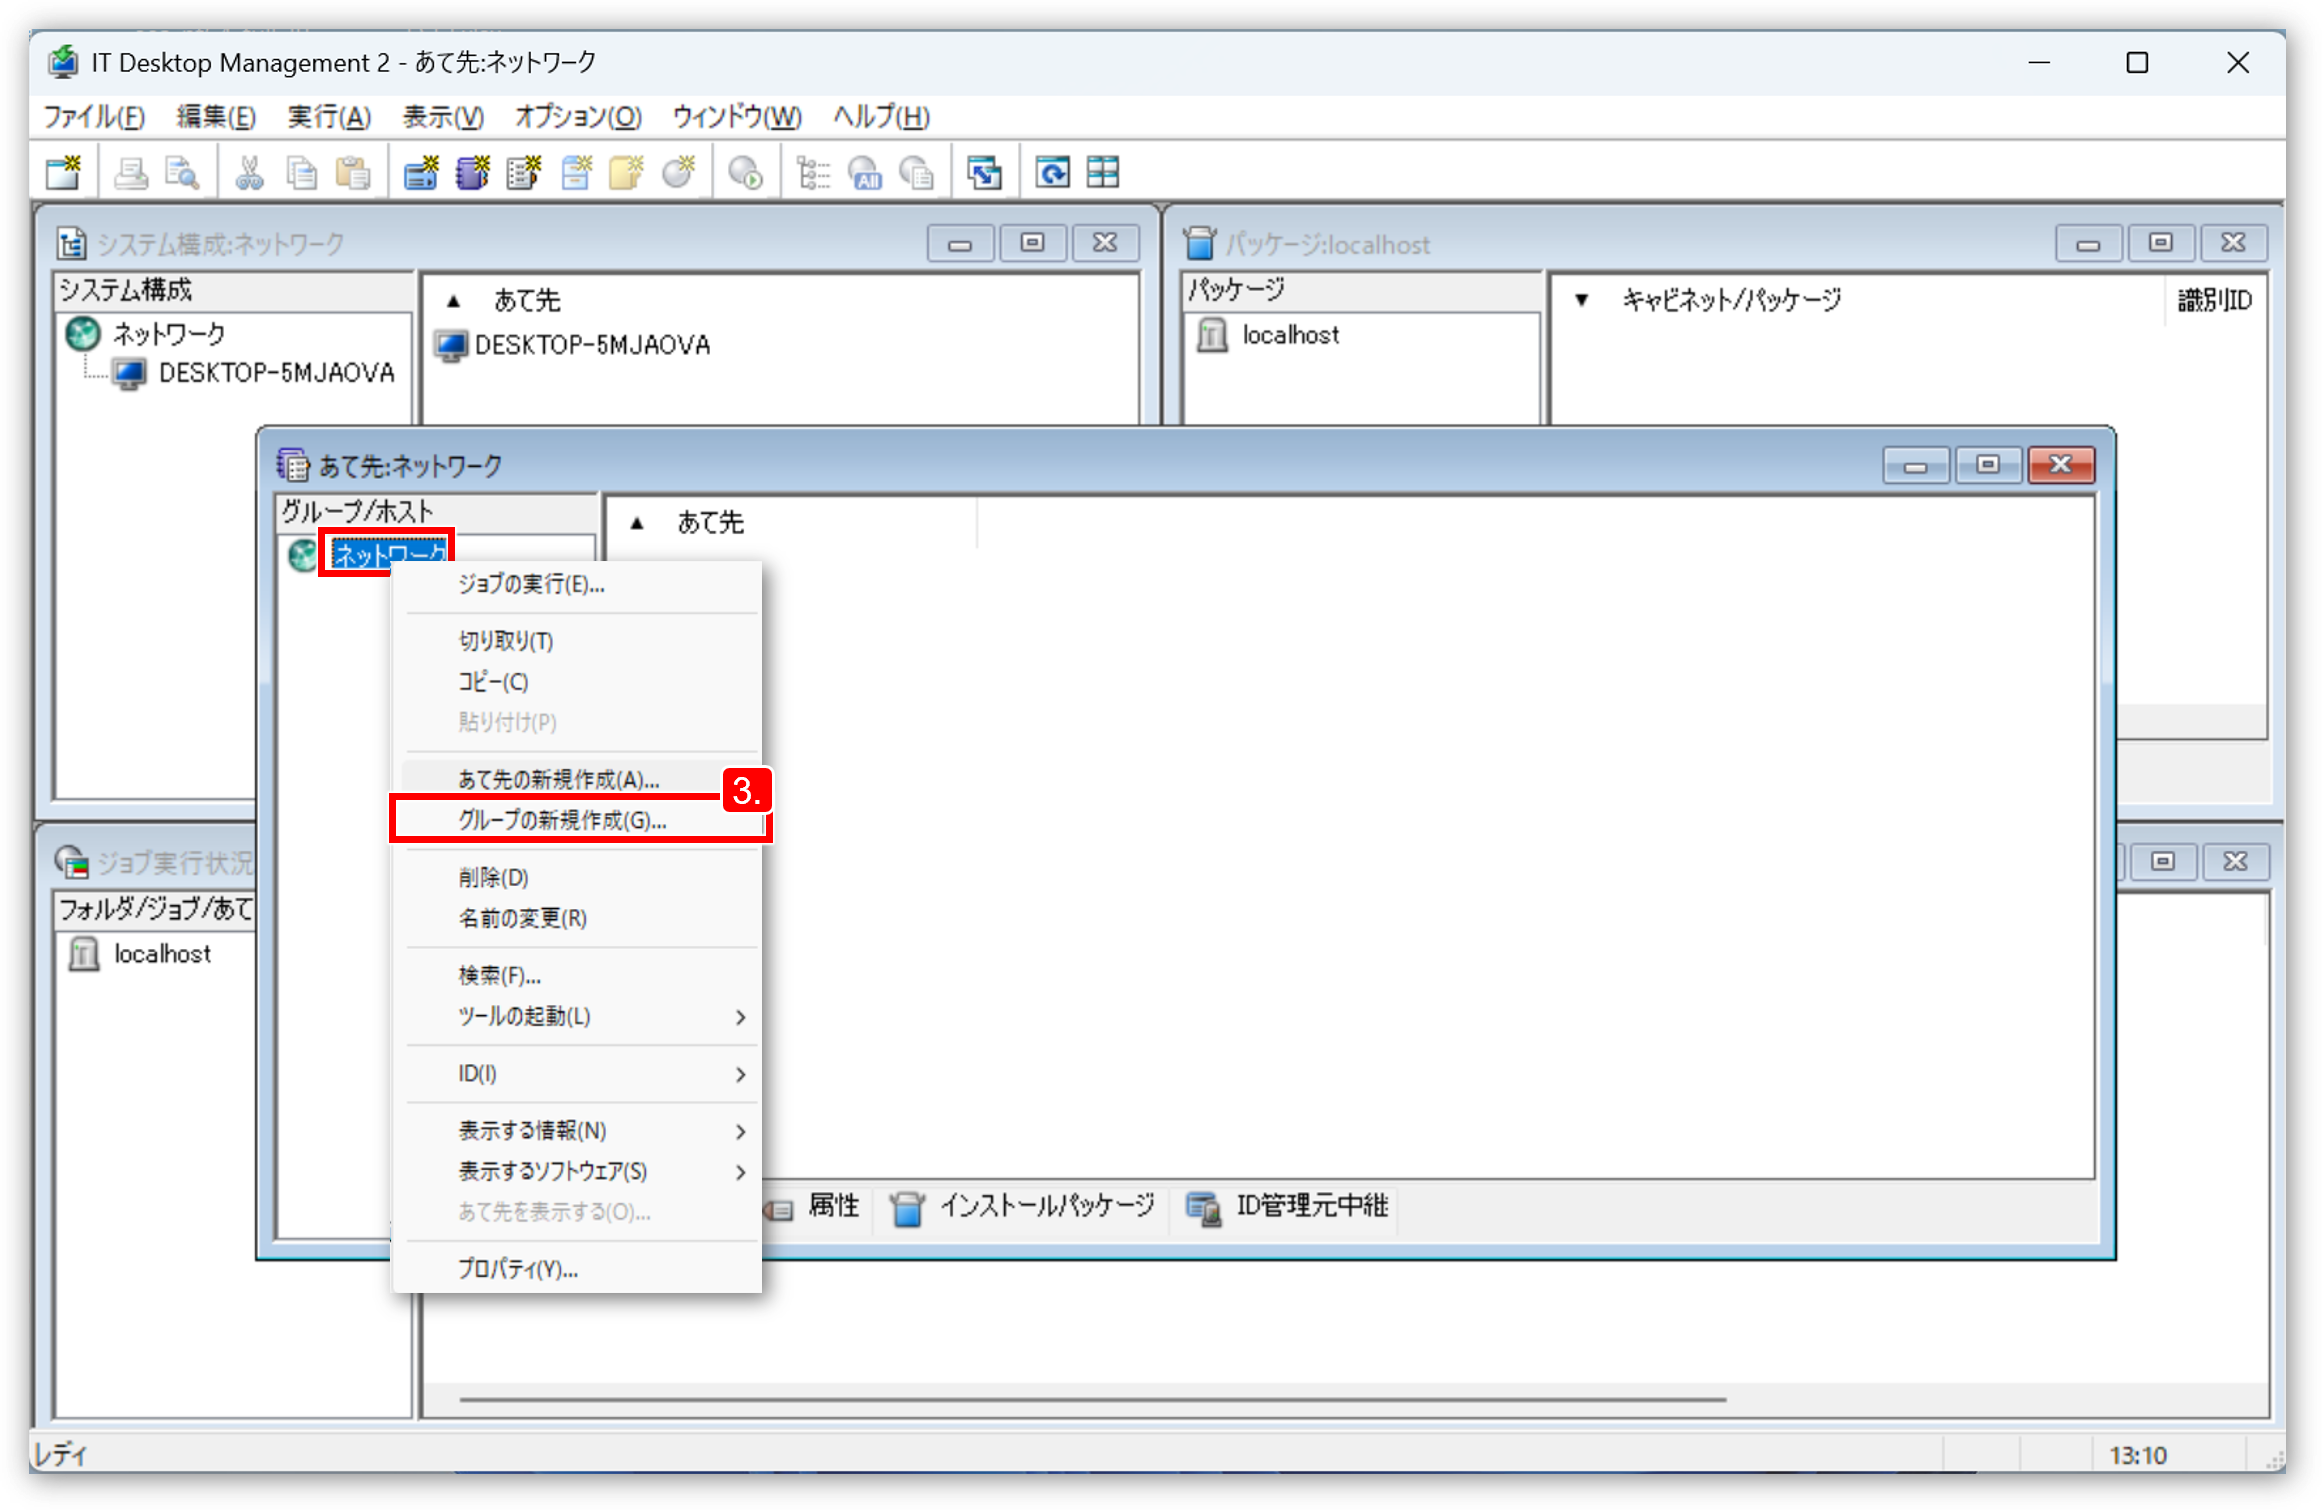Select localhost in the package tree
This screenshot has height=1510, width=2322.
point(1289,335)
